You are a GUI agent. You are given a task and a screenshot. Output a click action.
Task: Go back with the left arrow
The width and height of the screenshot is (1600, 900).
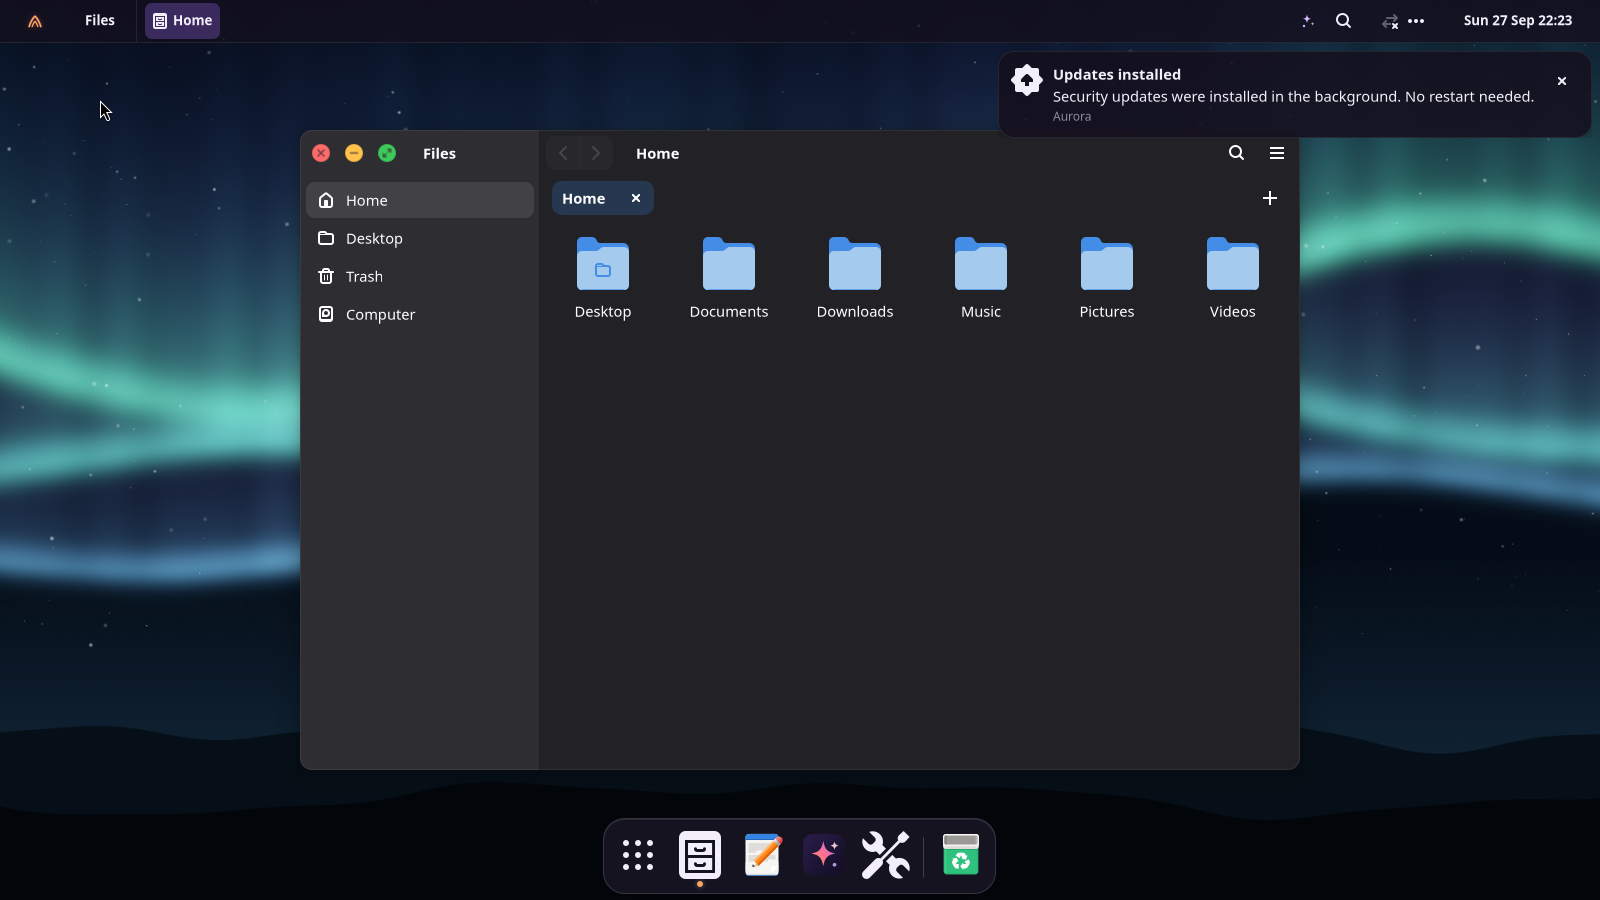(x=563, y=153)
